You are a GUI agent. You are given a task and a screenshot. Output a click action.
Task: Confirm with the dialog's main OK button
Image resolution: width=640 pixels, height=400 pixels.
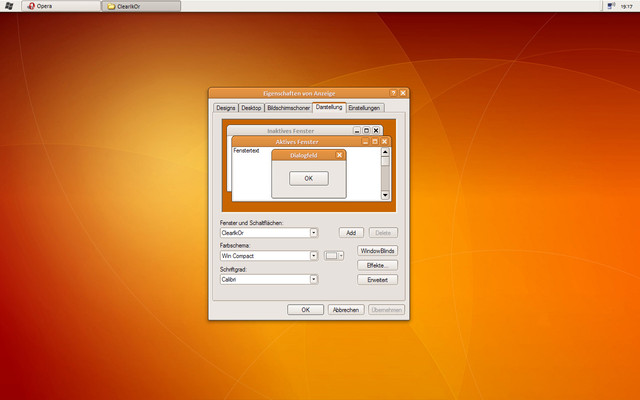coord(305,310)
